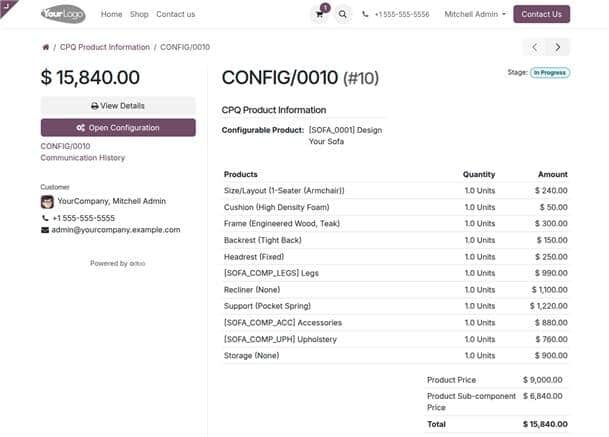The width and height of the screenshot is (609, 437).
Task: Click the $ 1,100.00 amount cell
Action: point(550,290)
